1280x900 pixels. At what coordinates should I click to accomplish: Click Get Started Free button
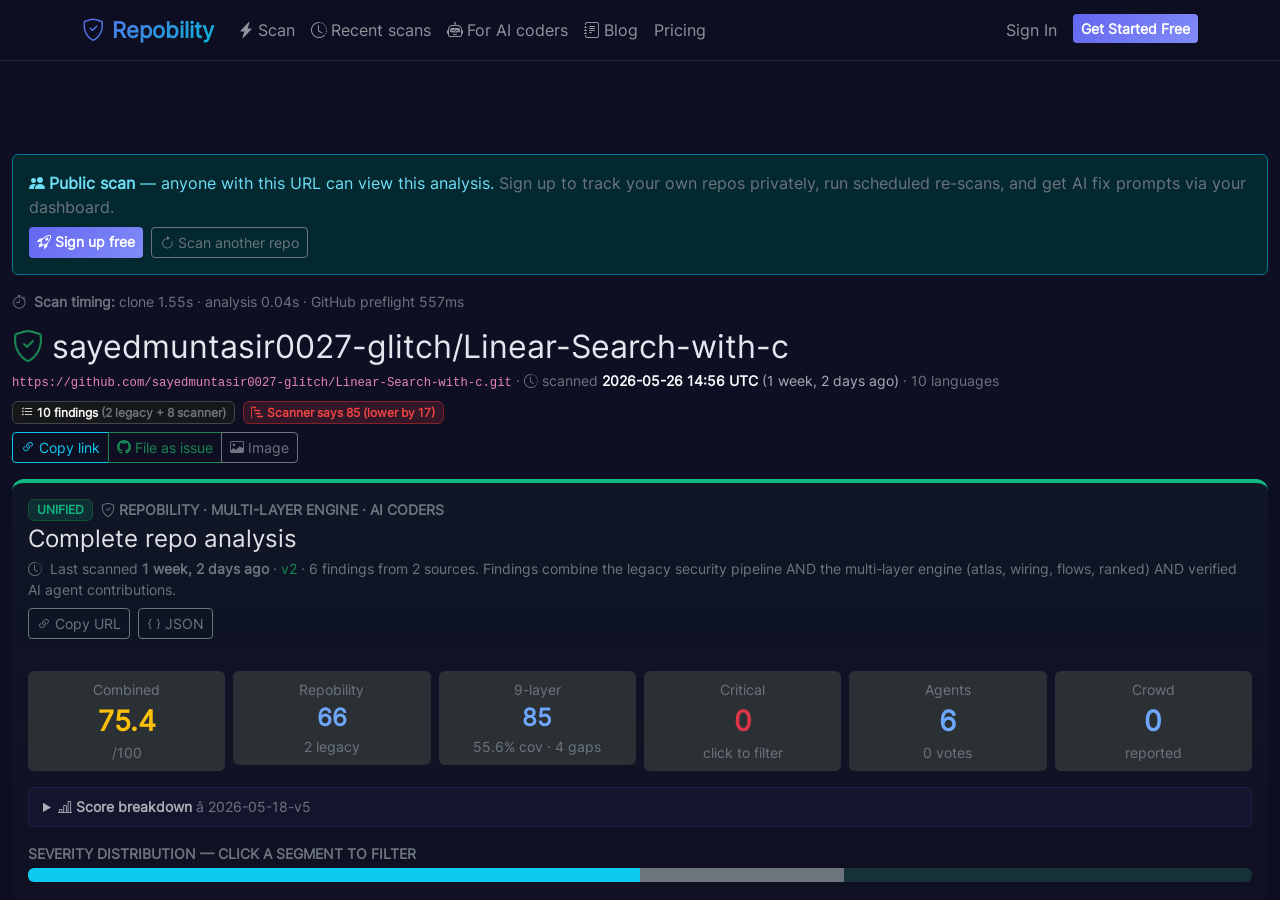1135,29
